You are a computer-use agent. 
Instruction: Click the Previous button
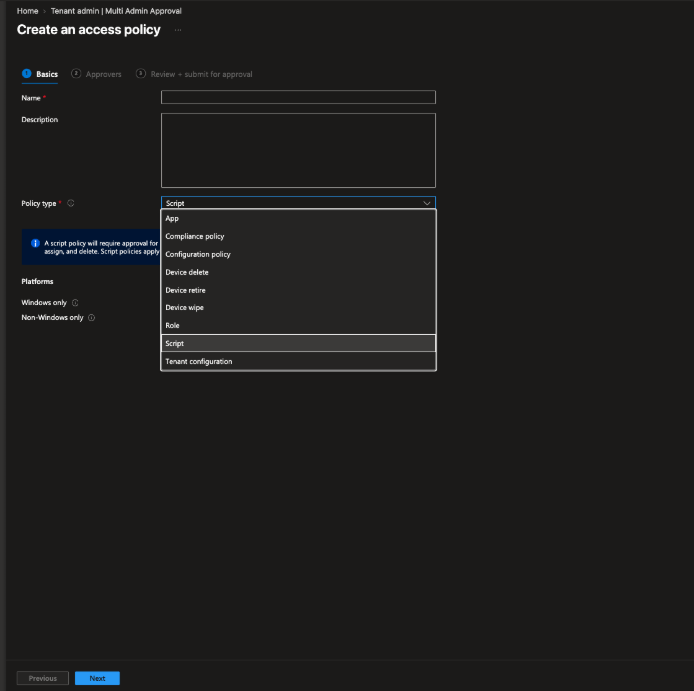point(42,678)
